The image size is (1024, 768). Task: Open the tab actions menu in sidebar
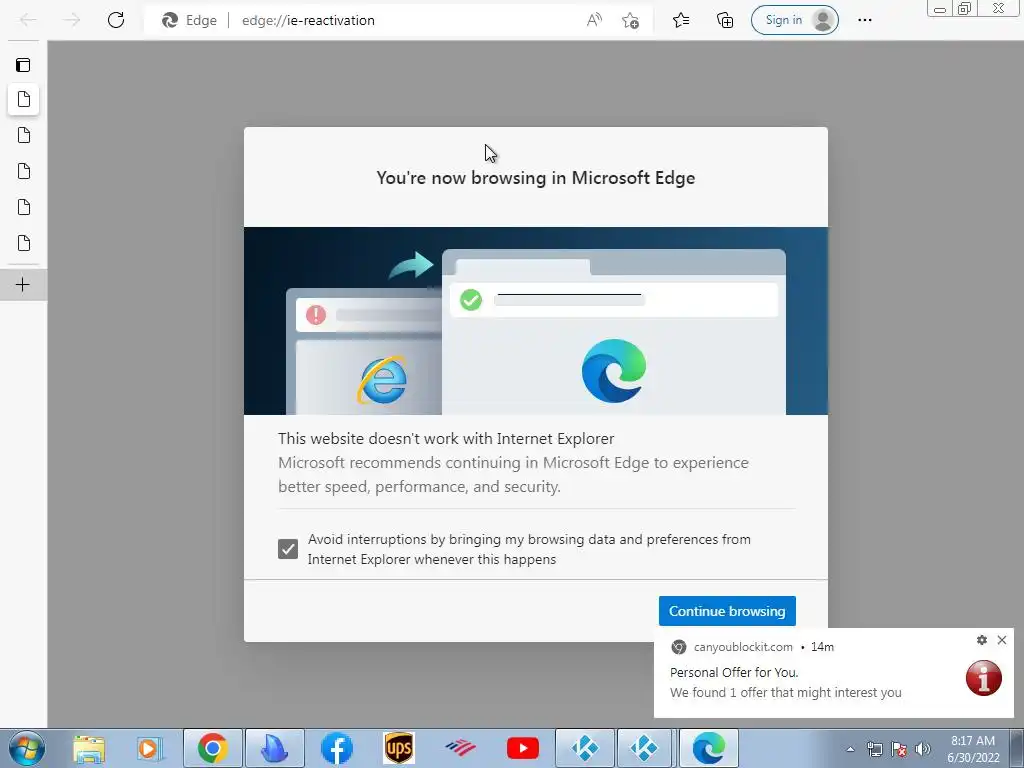tap(23, 65)
